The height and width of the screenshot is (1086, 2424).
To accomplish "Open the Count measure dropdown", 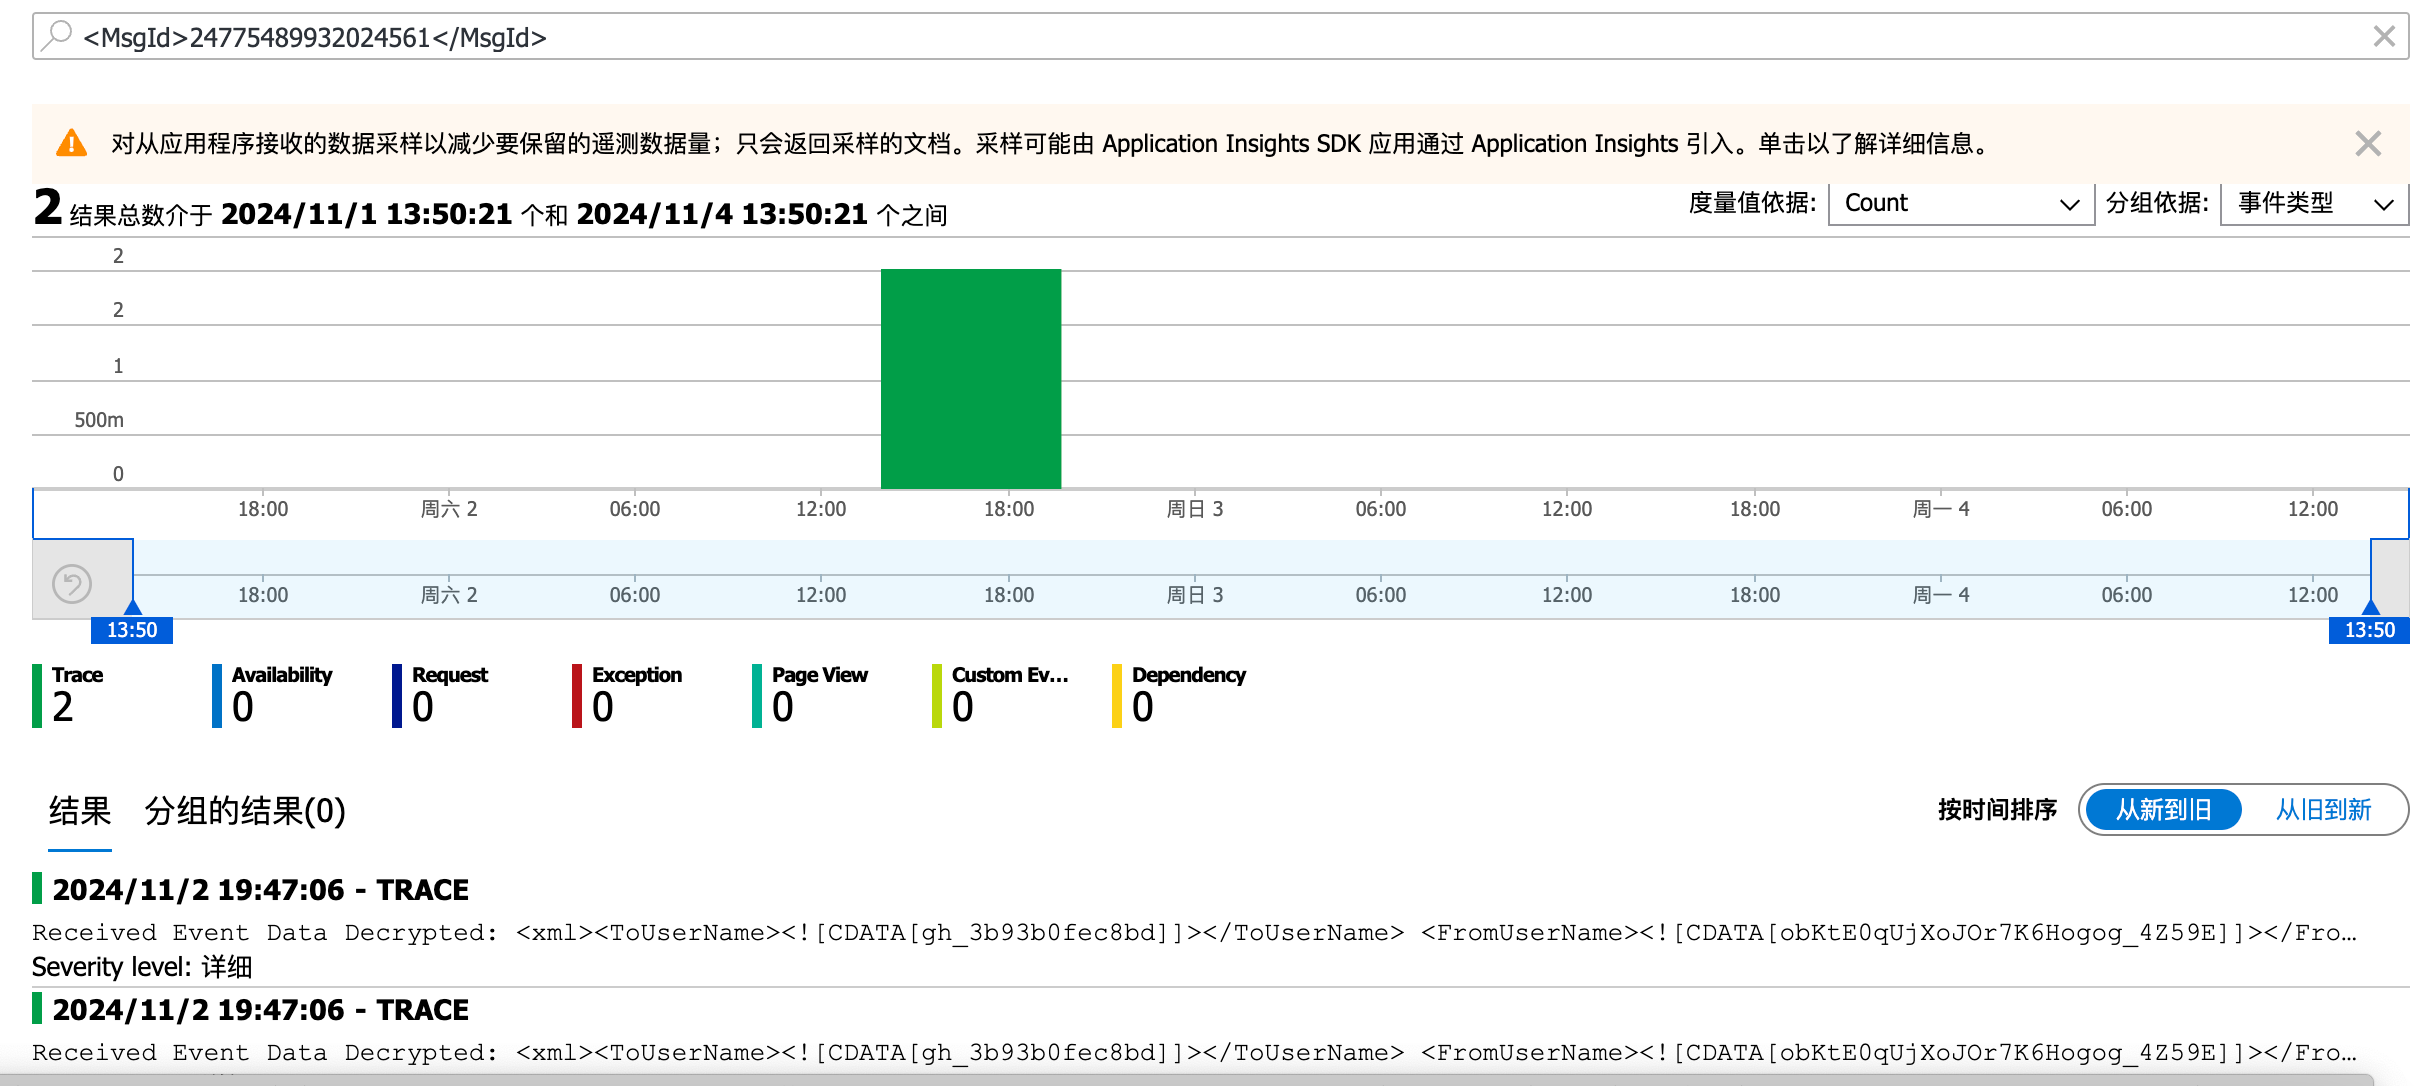I will coord(1960,204).
